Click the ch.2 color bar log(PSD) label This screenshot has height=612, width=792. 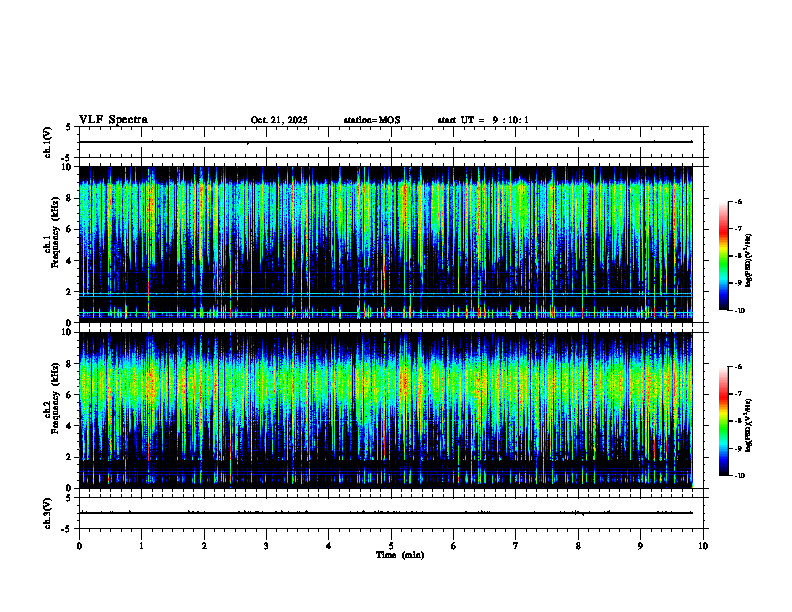[749, 426]
